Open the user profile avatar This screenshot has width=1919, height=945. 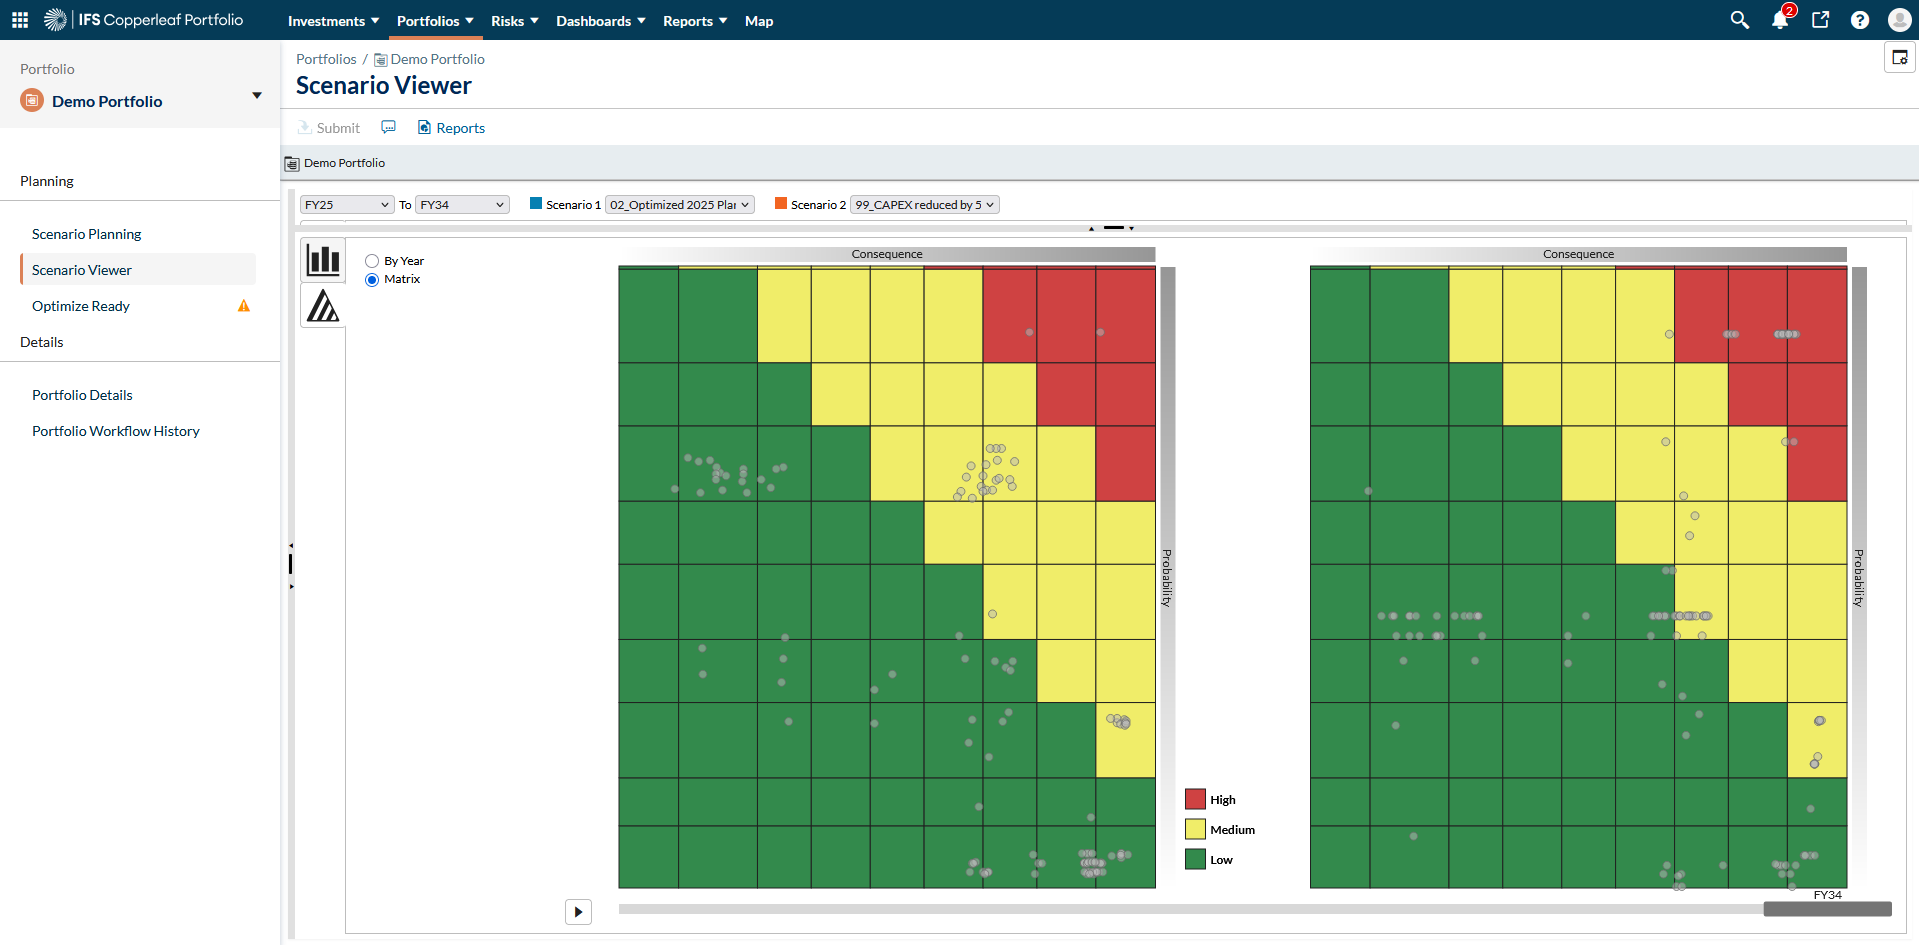pos(1899,20)
